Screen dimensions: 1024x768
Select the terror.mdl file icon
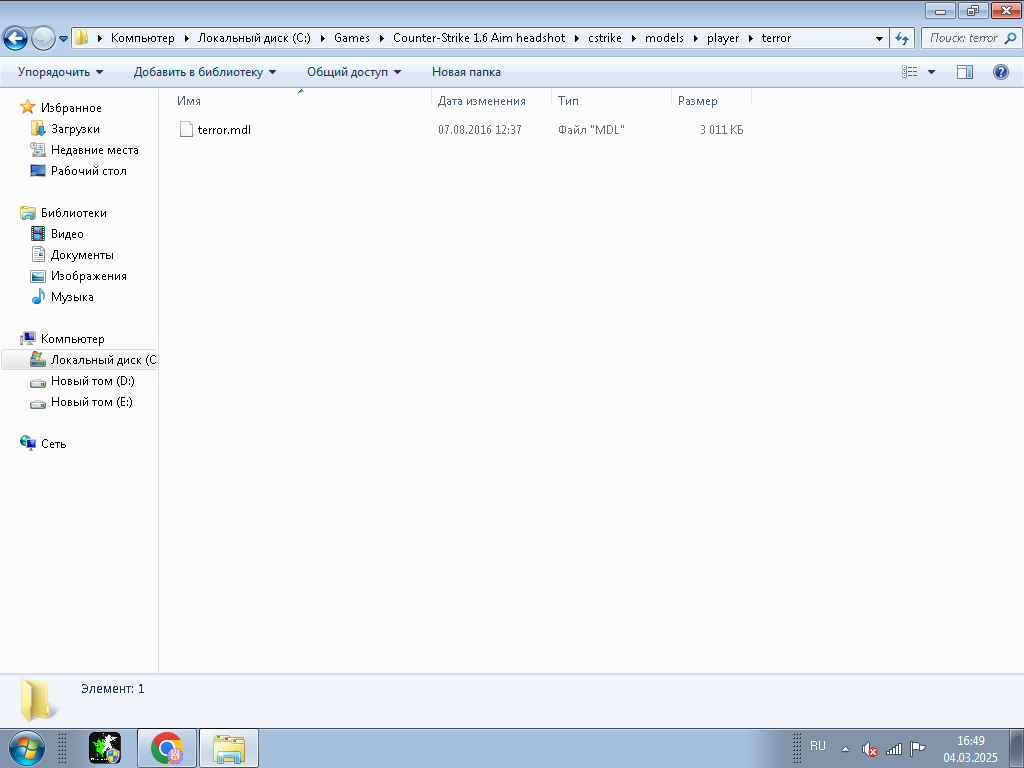tap(186, 129)
